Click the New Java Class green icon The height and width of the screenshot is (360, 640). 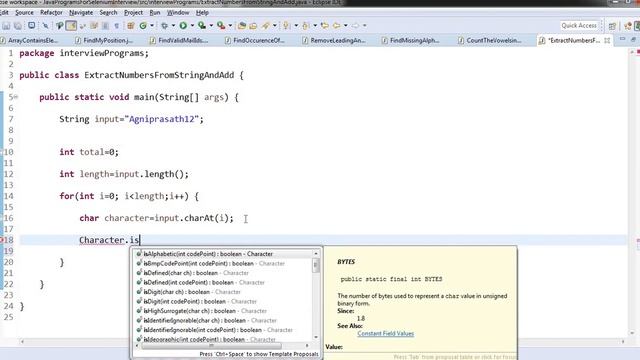(143, 26)
